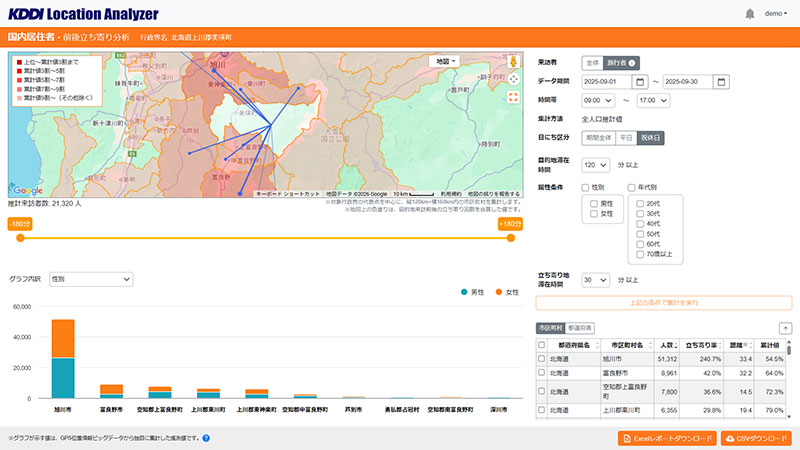Screen dimensions: 800x450
Task: Download the Excel report
Action: click(x=664, y=438)
